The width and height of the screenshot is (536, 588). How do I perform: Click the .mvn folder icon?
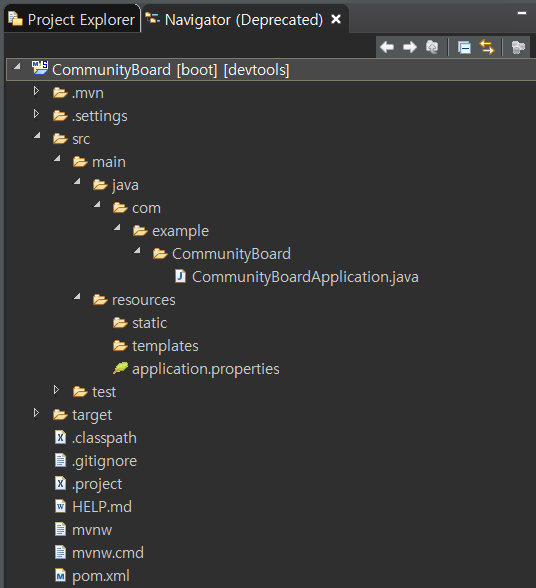click(x=60, y=93)
